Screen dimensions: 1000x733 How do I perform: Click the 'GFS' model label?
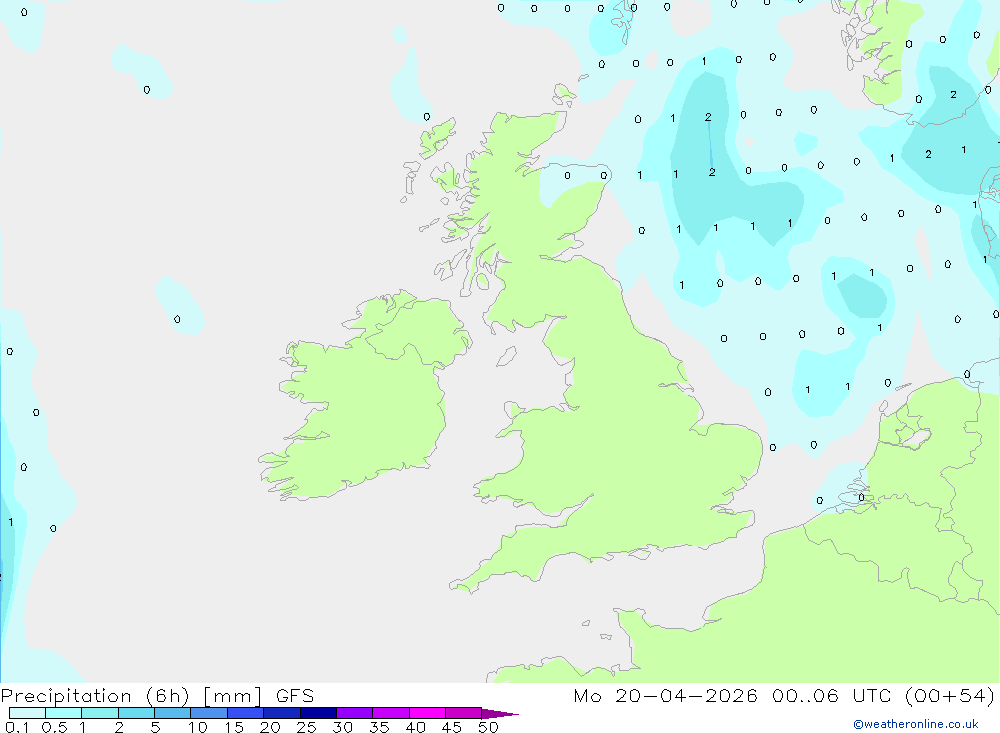(295, 696)
